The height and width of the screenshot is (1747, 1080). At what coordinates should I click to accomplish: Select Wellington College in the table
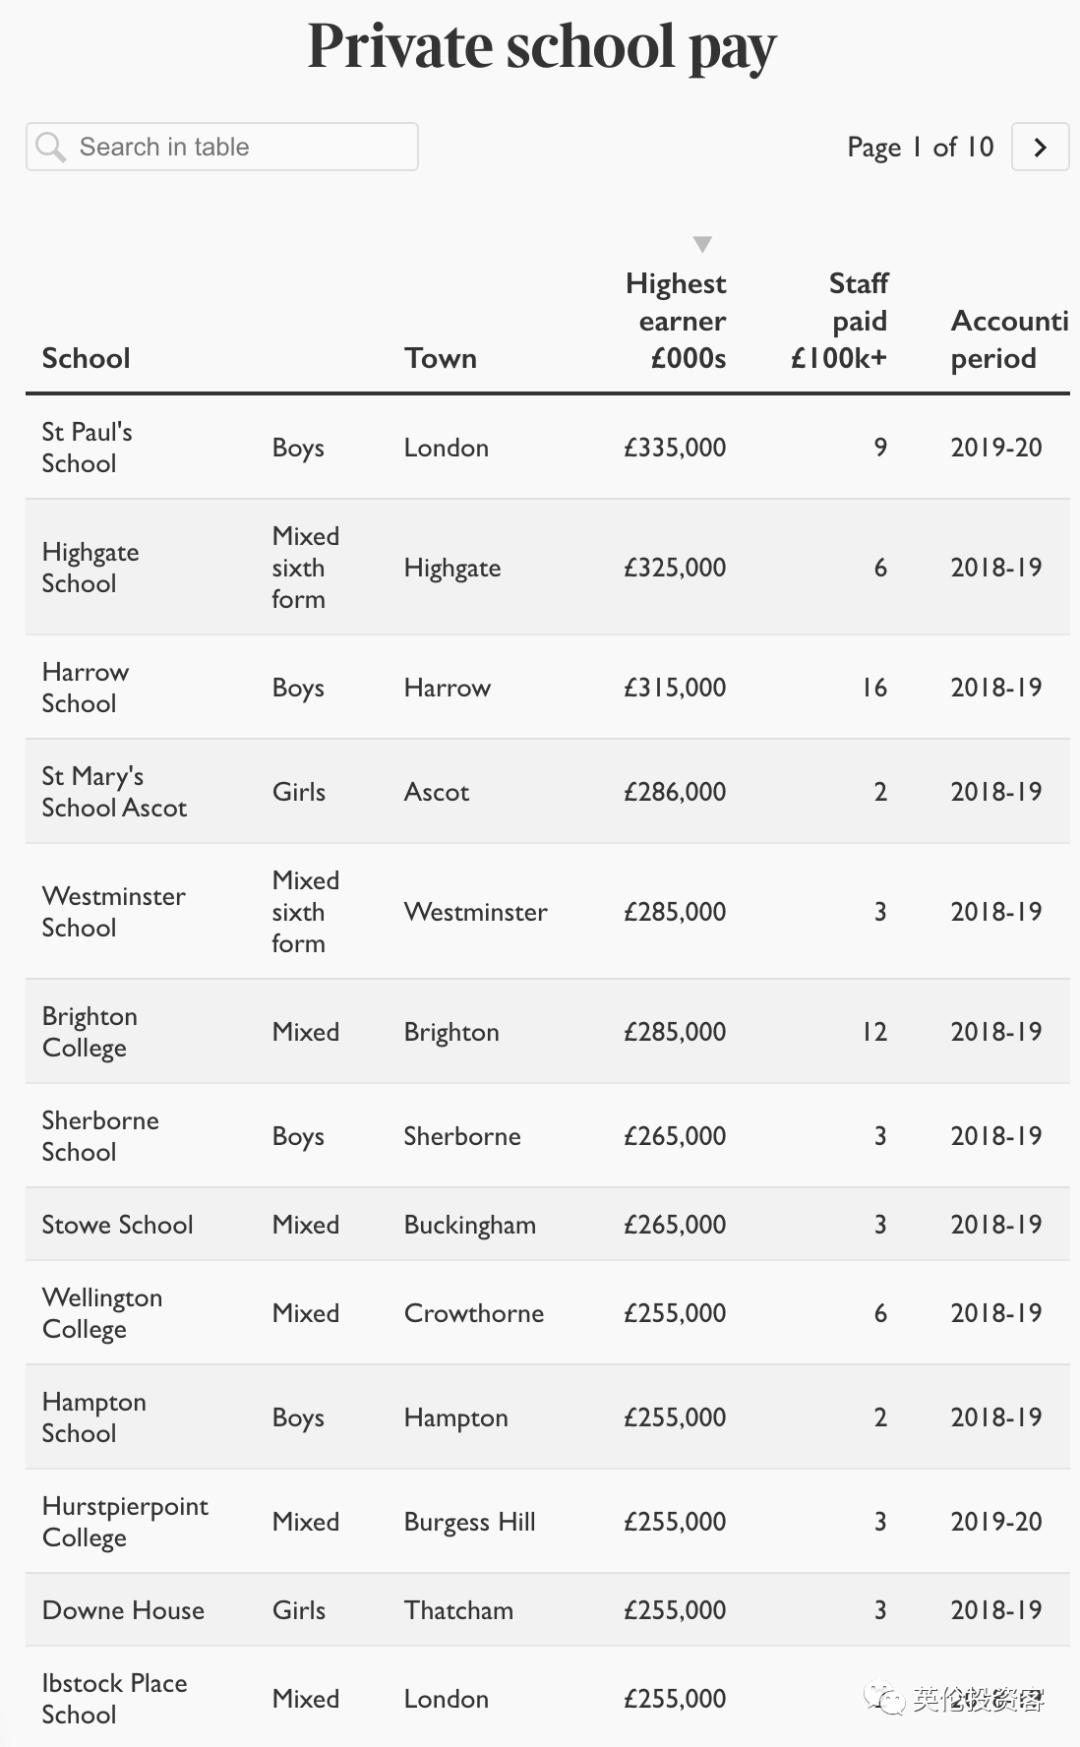[x=101, y=1312]
